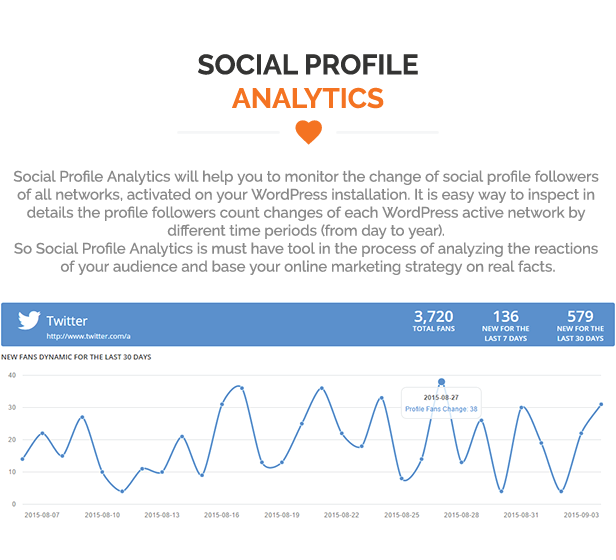Click the 2015-08-16 x-axis date label
Screen dimensions: 616x560
pos(222,515)
